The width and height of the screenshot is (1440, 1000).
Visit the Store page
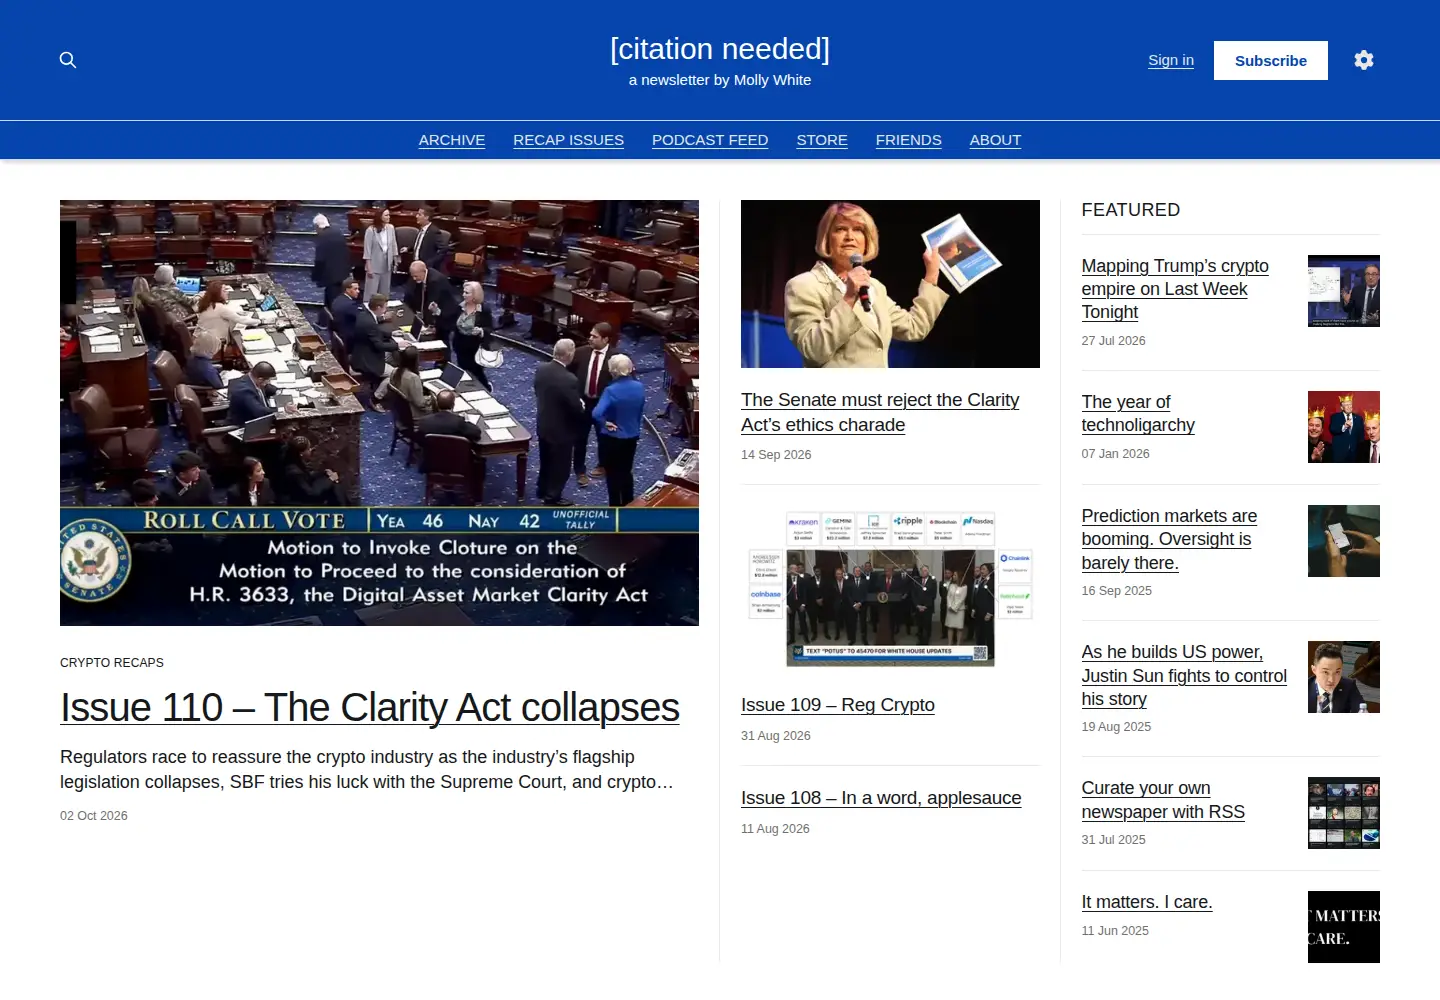click(x=822, y=140)
